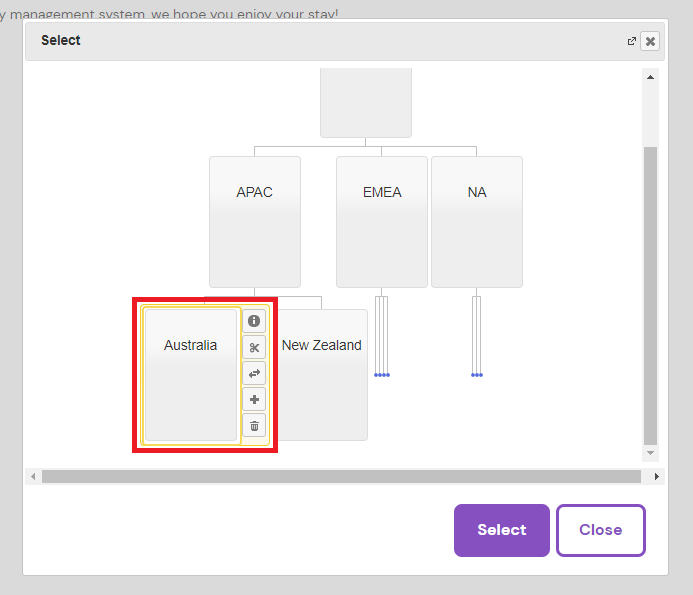Screen dimensions: 693x595
Task: Click the trash icon to delete Australia
Action: tap(254, 426)
